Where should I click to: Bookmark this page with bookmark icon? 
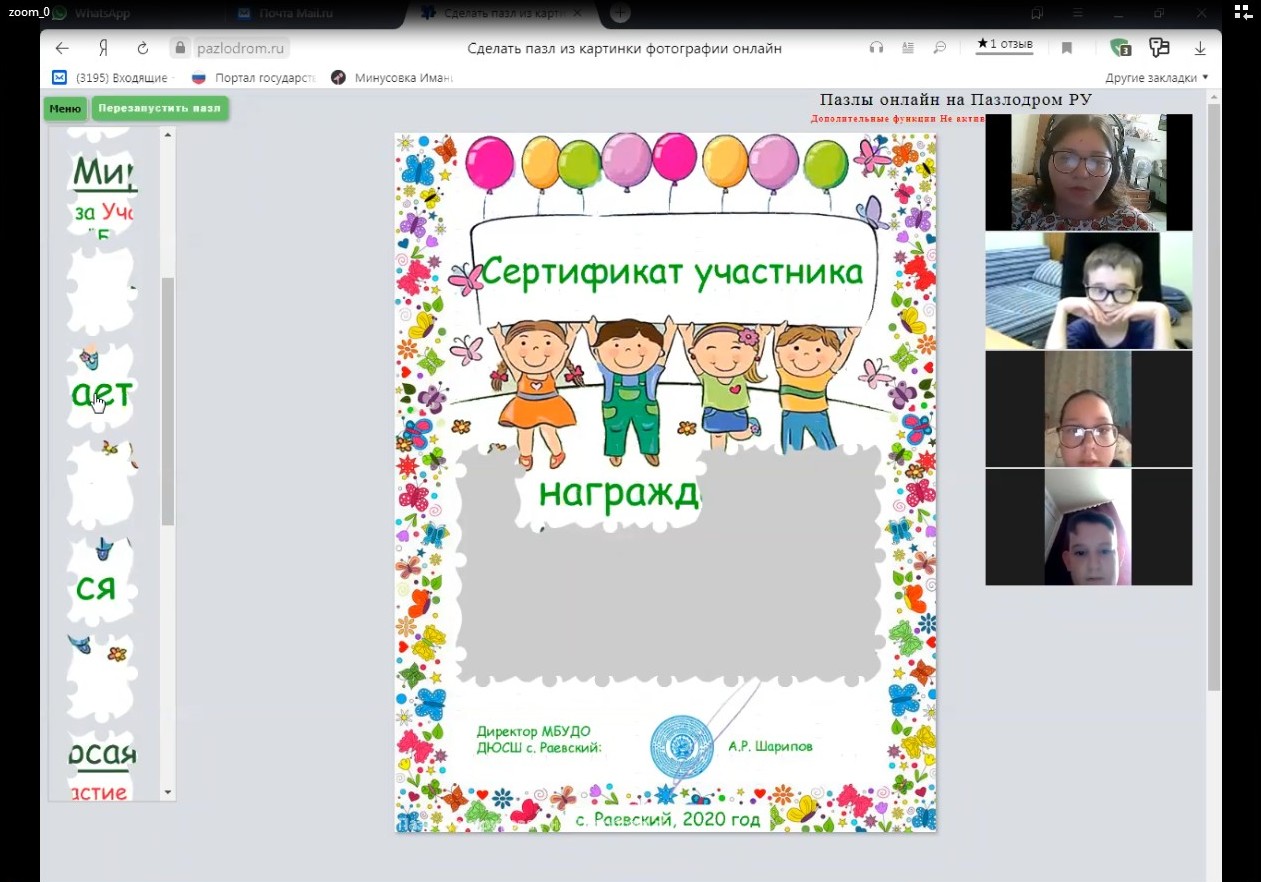(x=1067, y=48)
